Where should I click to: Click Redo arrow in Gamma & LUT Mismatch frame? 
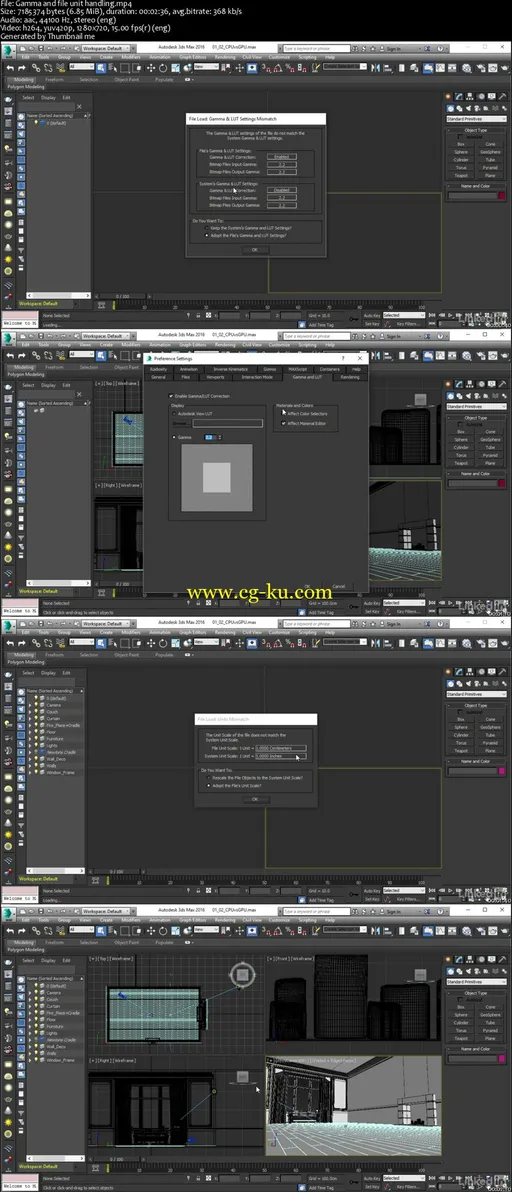(21, 68)
